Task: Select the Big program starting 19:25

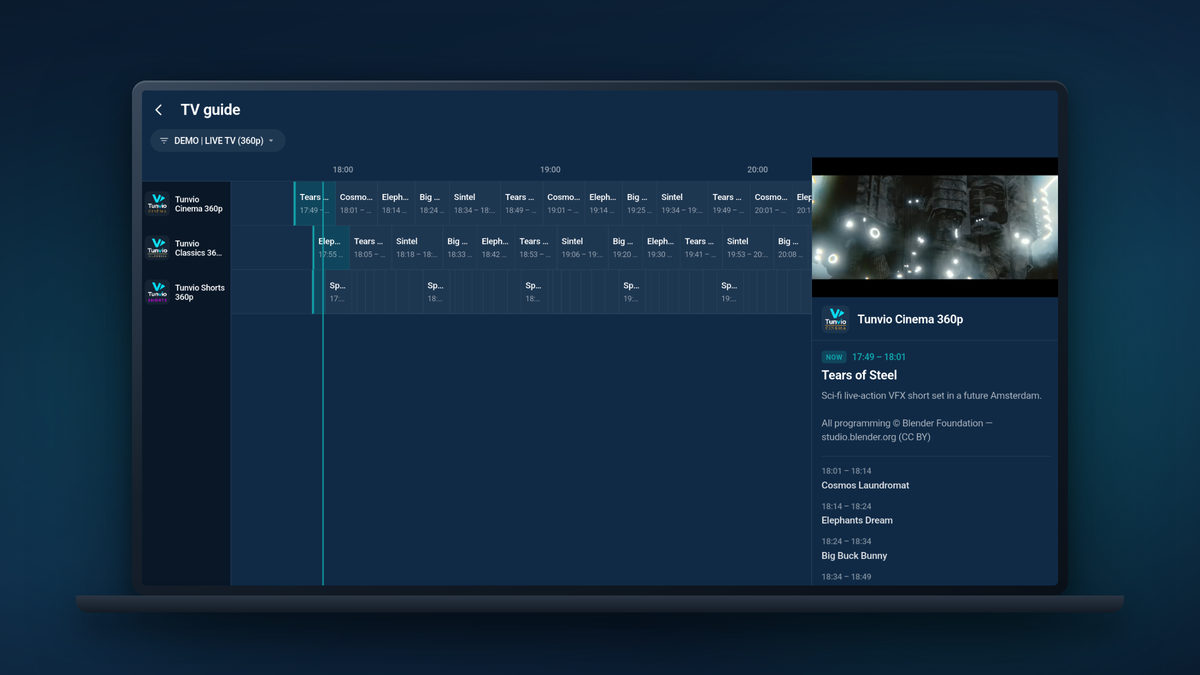Action: point(639,203)
